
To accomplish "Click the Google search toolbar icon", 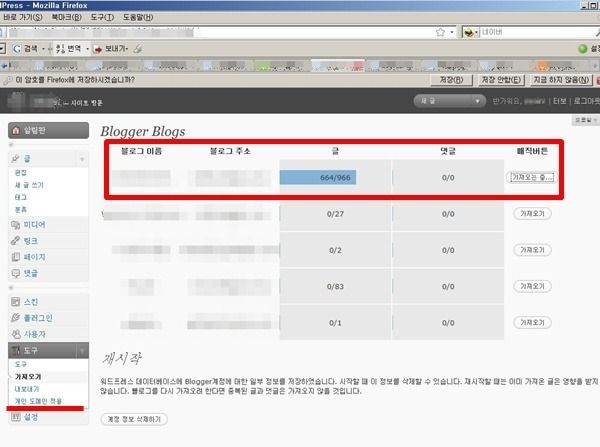I will (16, 49).
